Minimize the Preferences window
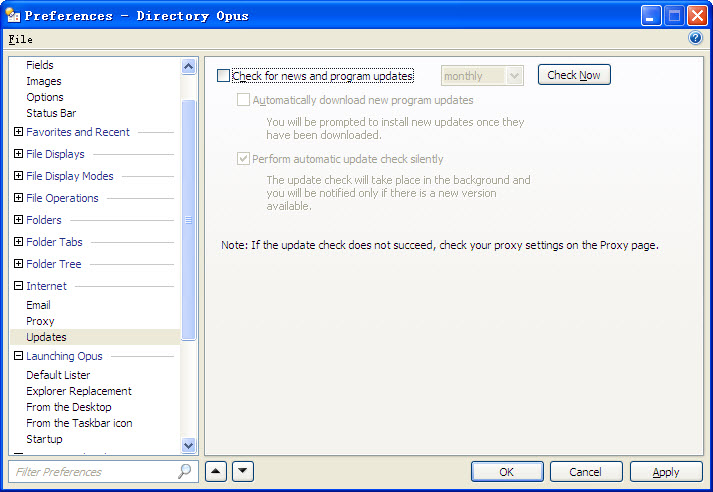Viewport: 713px width, 492px height. (x=651, y=16)
